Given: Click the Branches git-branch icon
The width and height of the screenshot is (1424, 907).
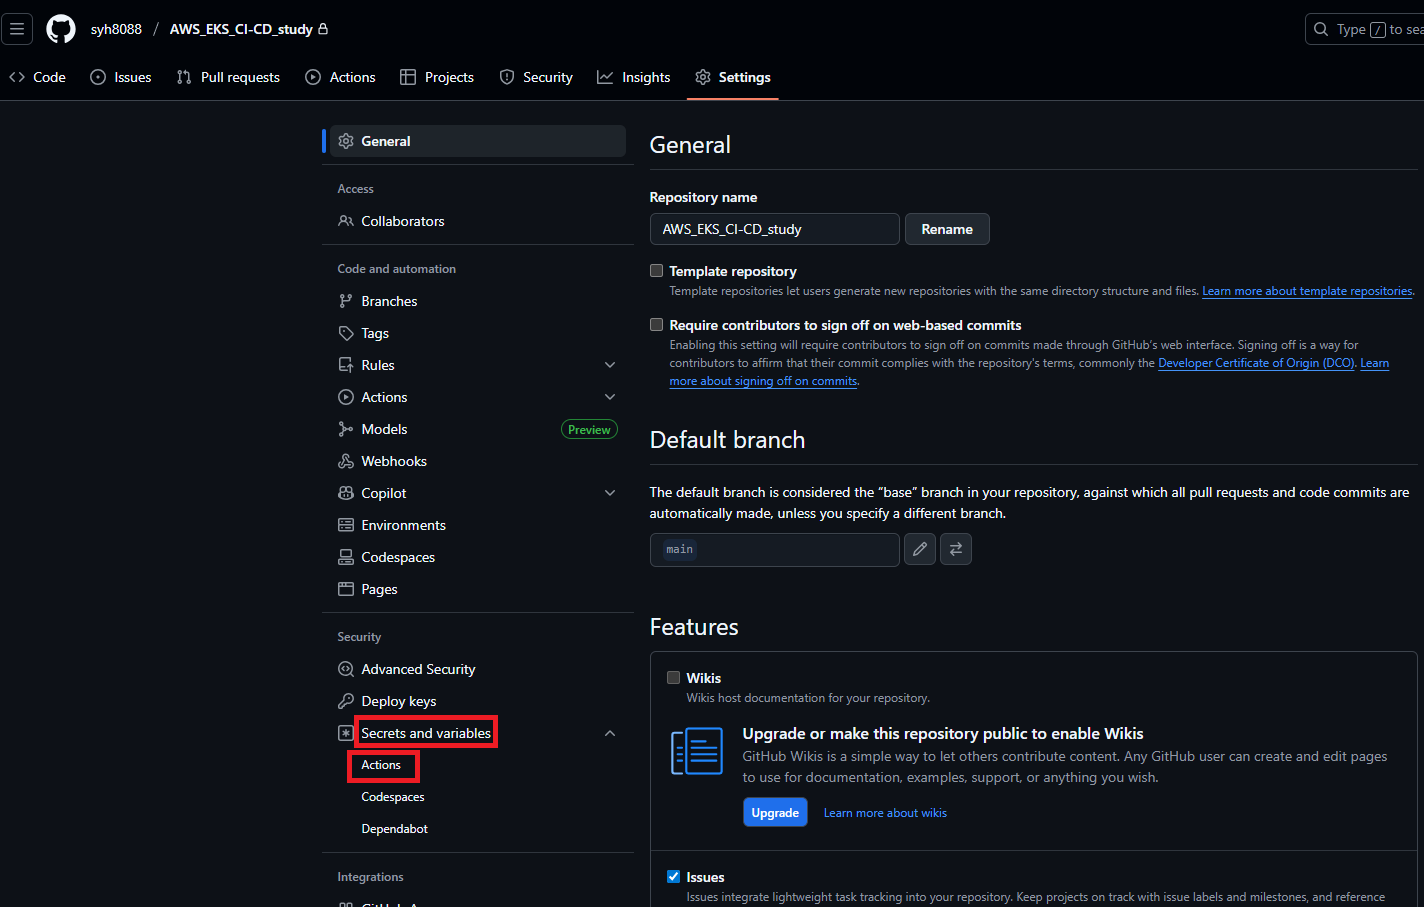Looking at the screenshot, I should tap(346, 301).
